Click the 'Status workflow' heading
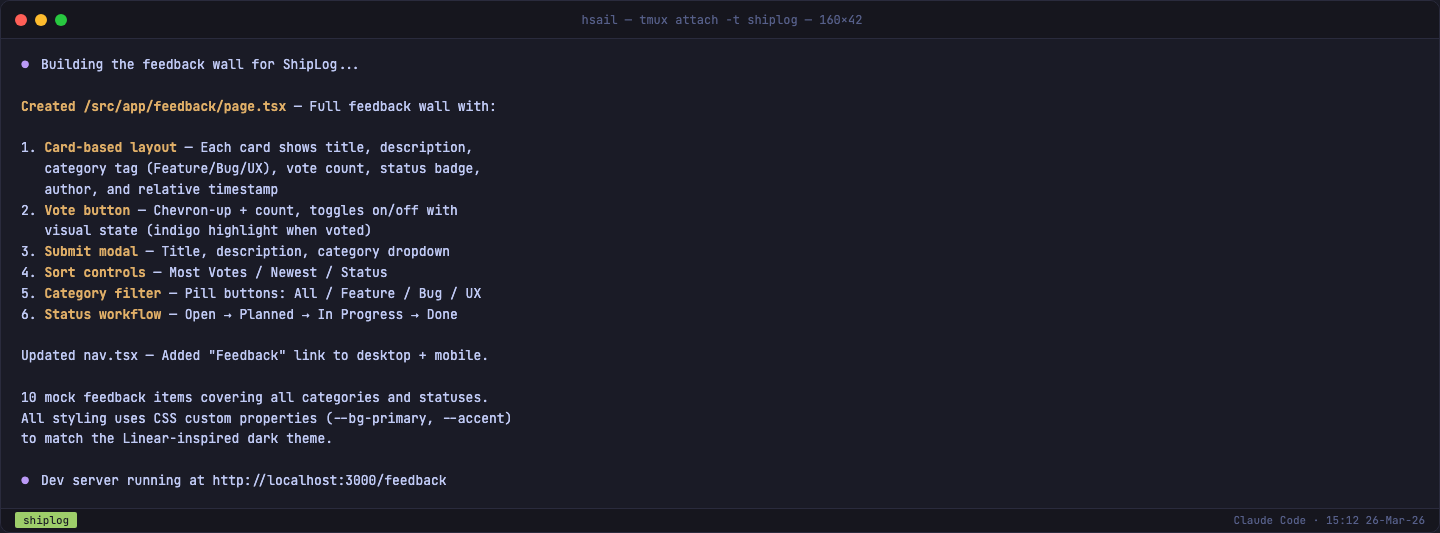The width and height of the screenshot is (1440, 533). (103, 314)
